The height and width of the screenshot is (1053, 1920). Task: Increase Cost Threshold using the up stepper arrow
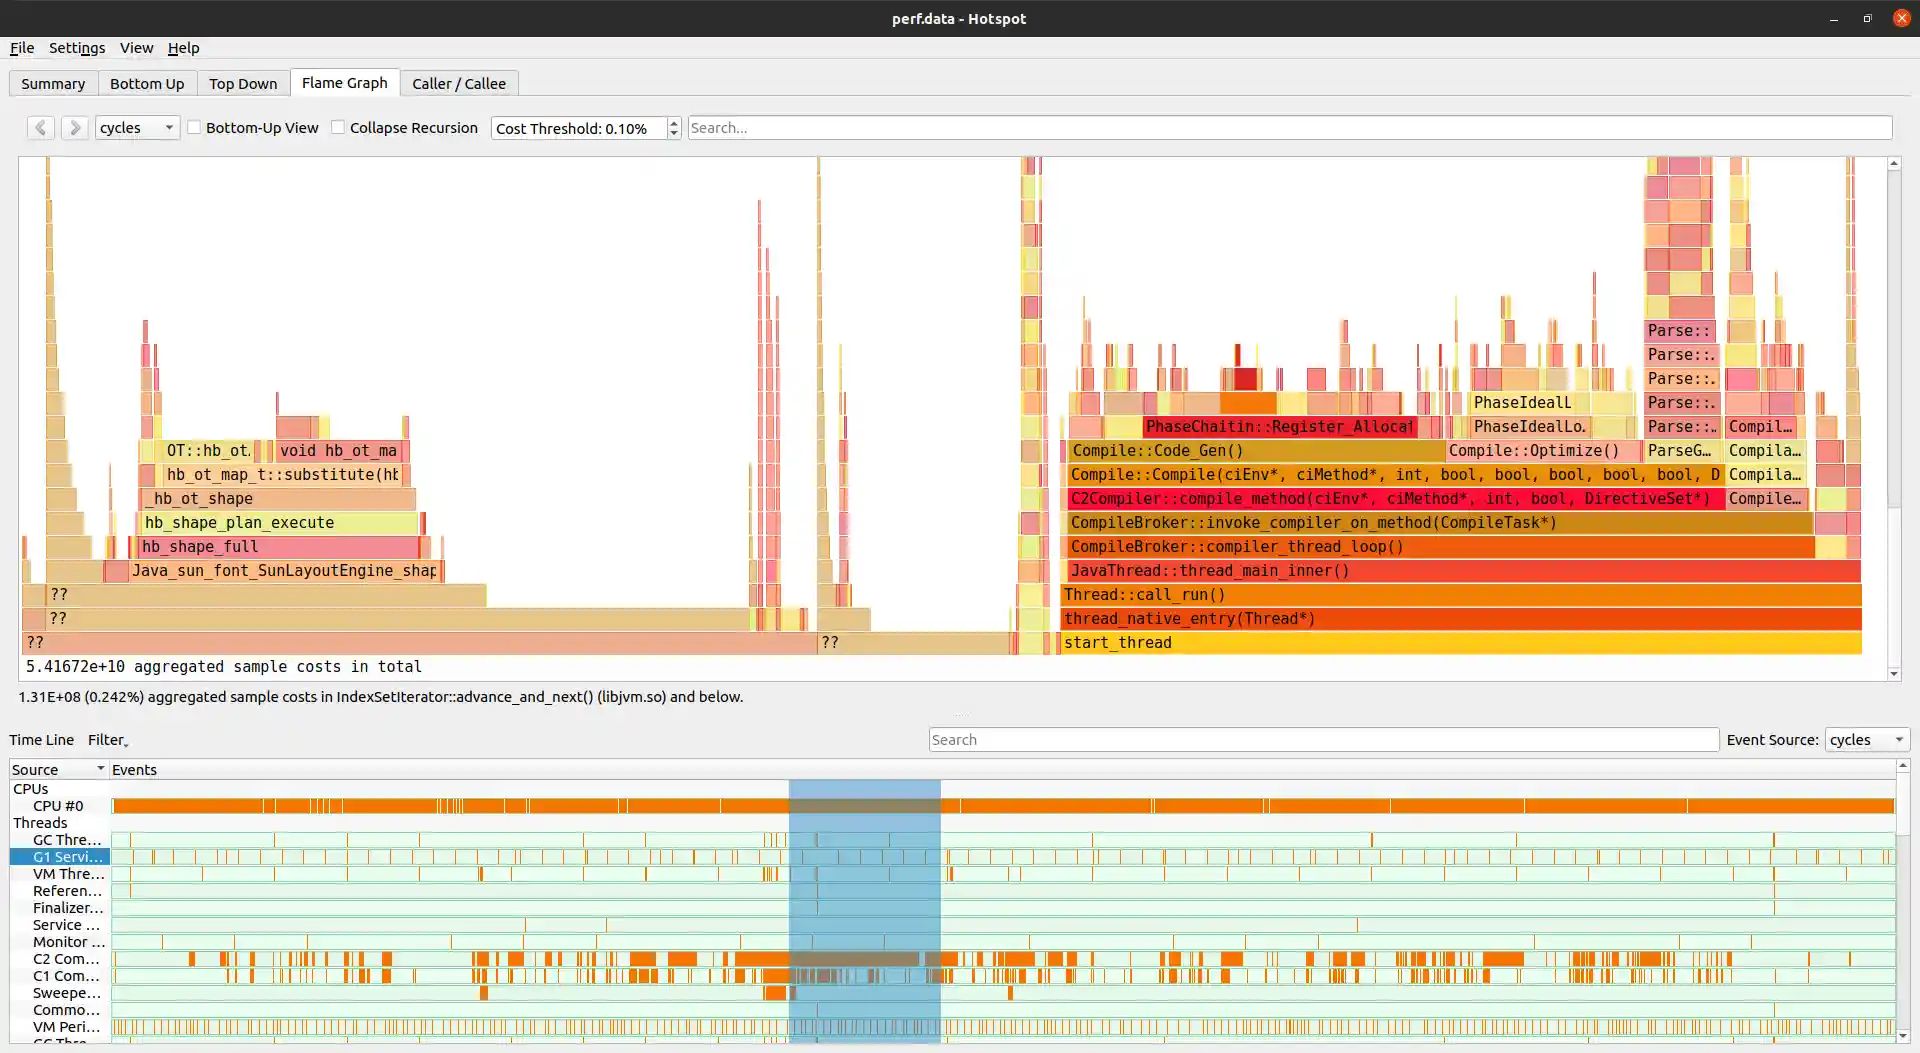point(673,122)
